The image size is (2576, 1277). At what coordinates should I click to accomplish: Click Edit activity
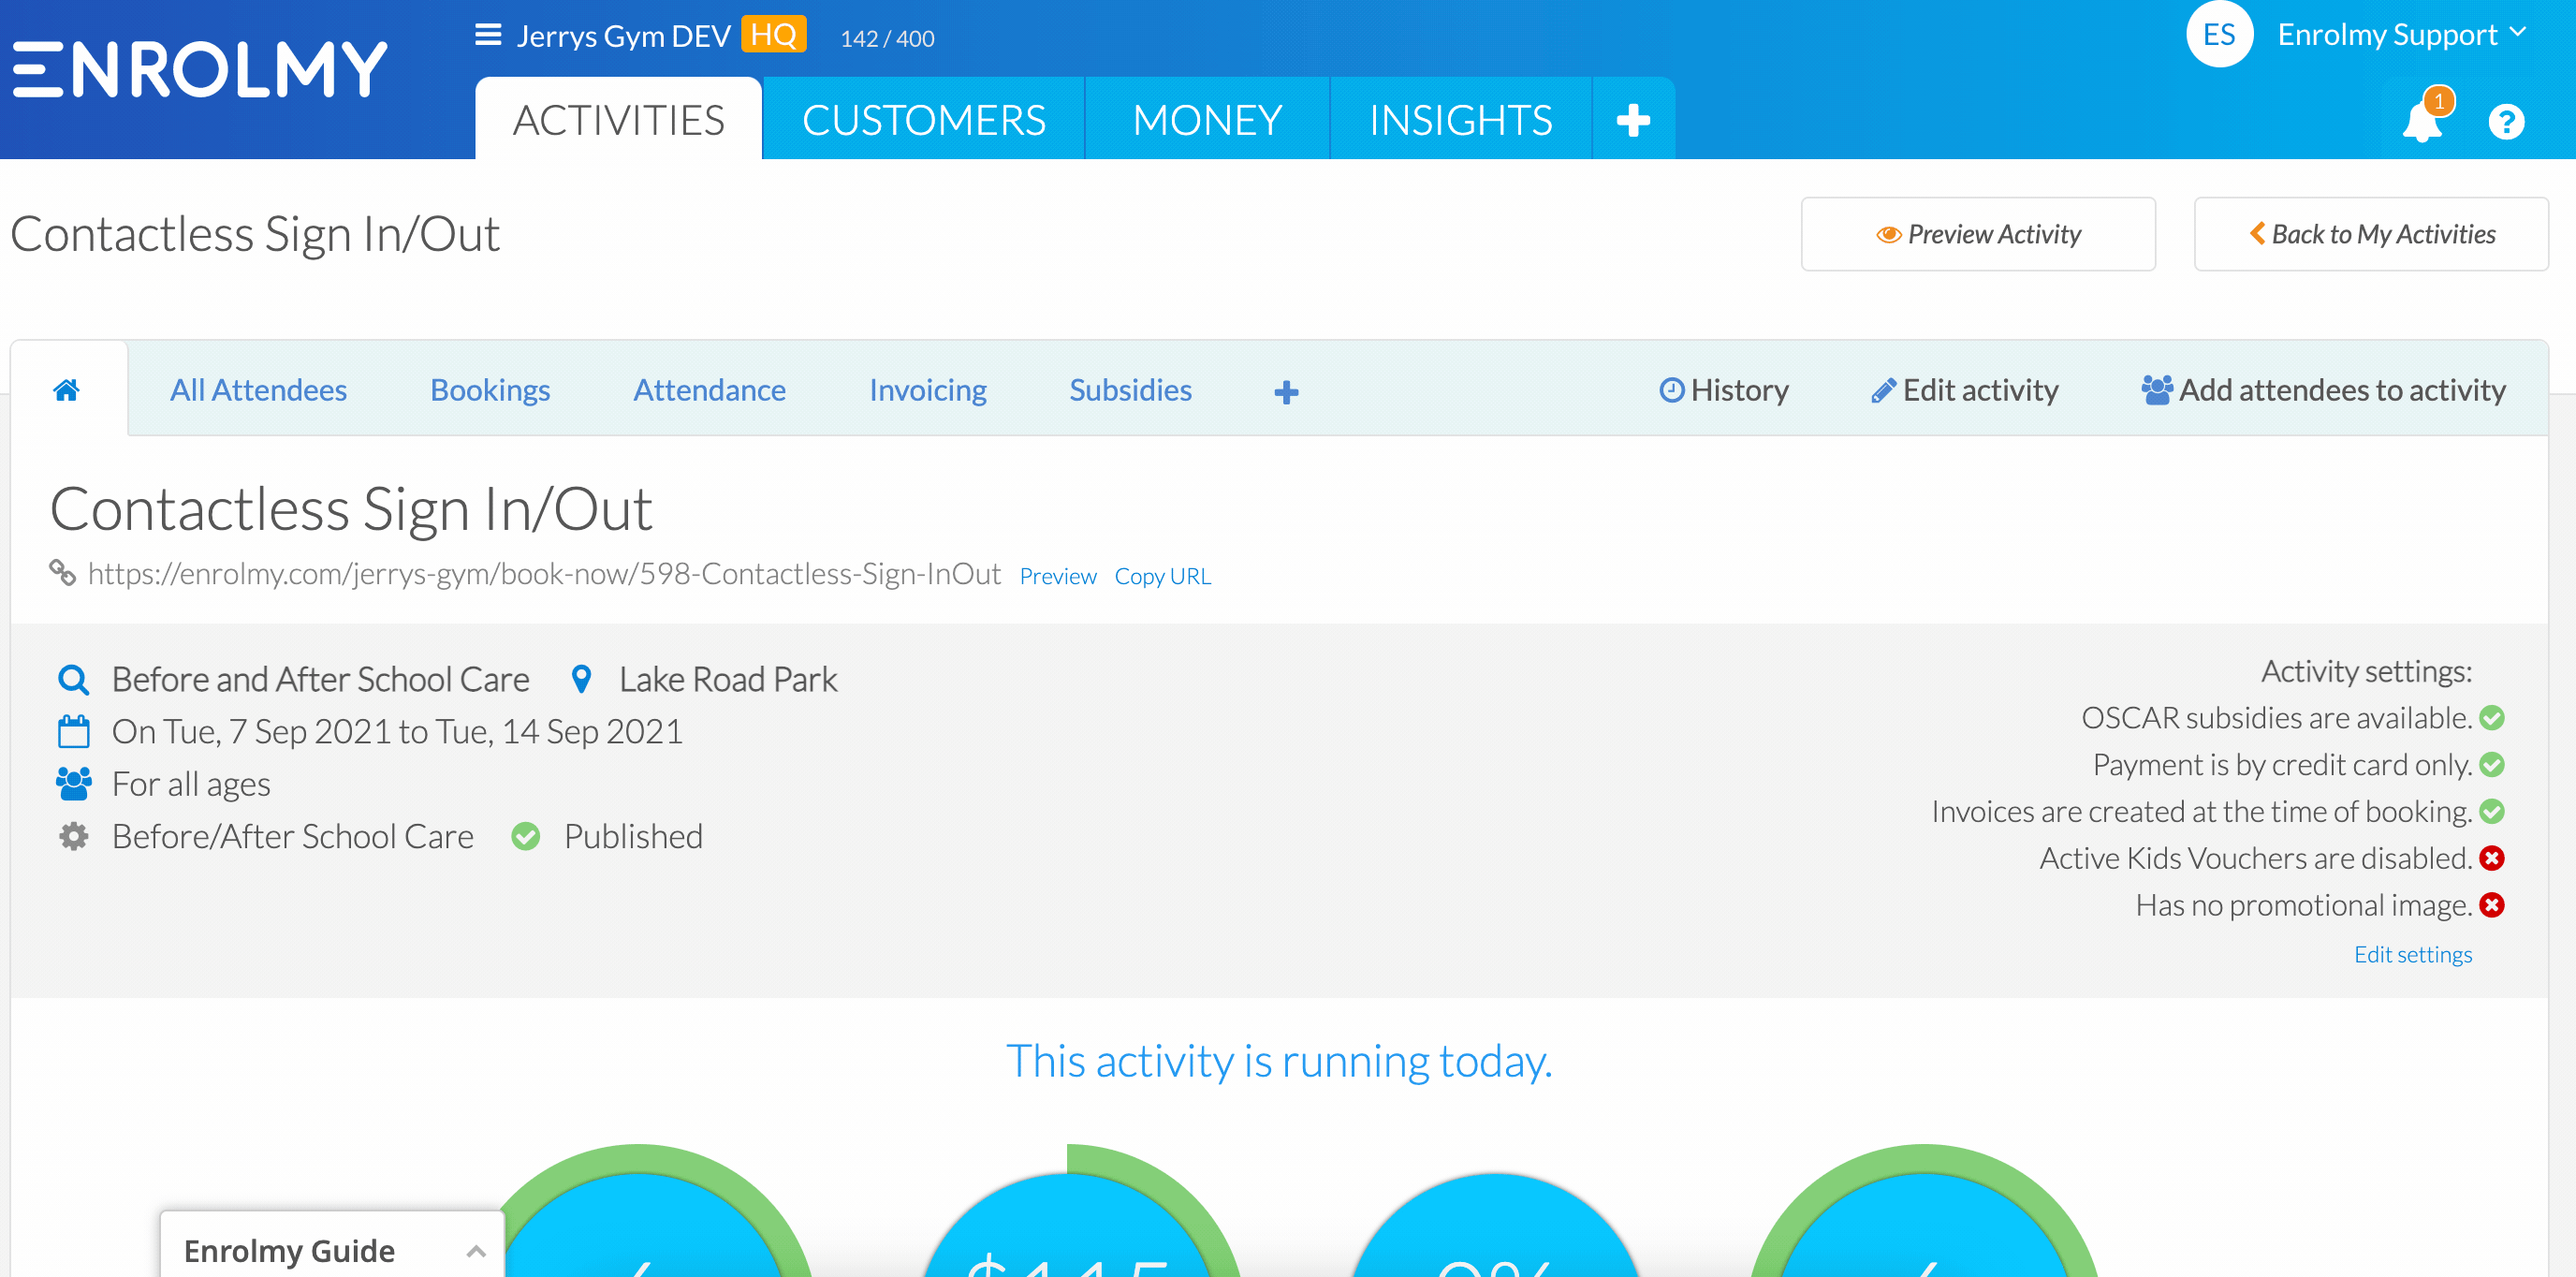(1965, 390)
